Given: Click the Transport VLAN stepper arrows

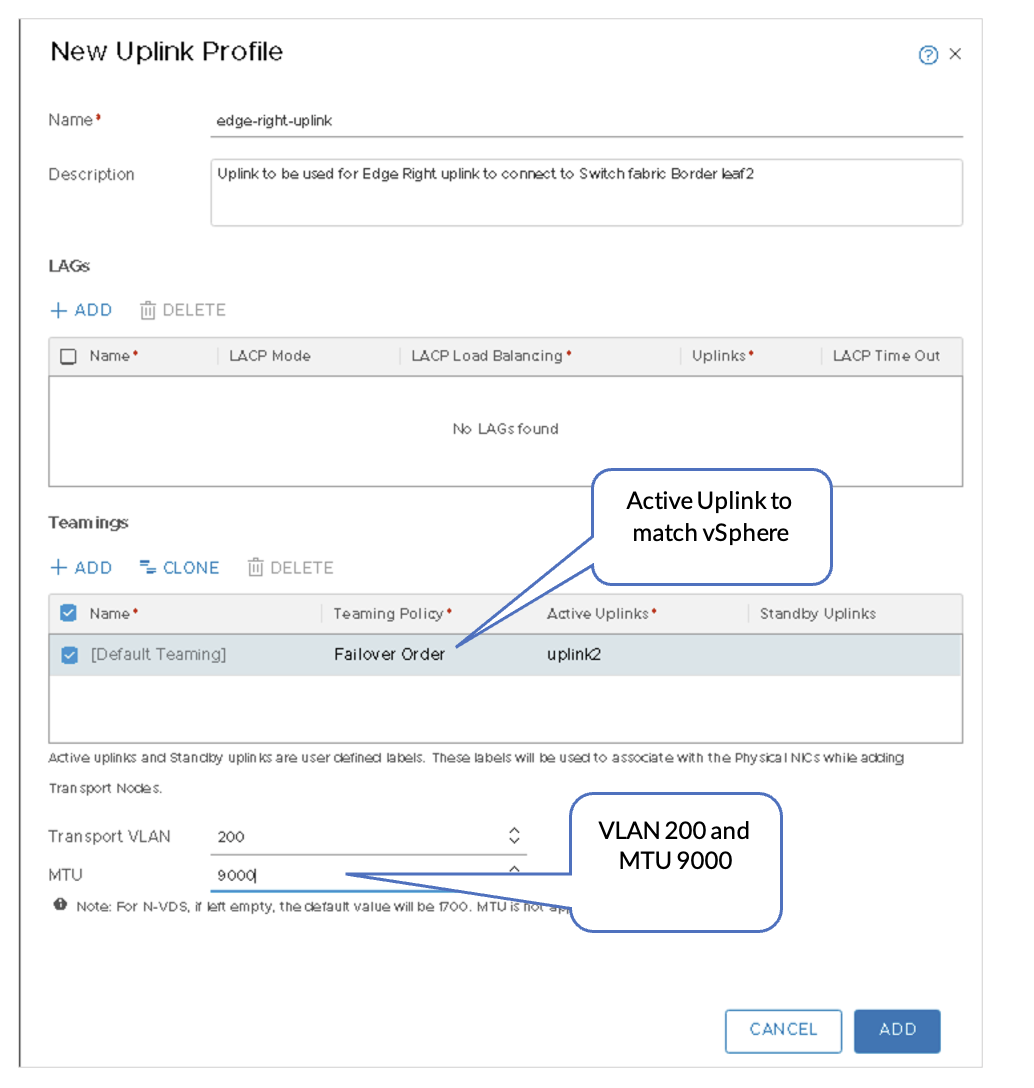Looking at the screenshot, I should (514, 836).
